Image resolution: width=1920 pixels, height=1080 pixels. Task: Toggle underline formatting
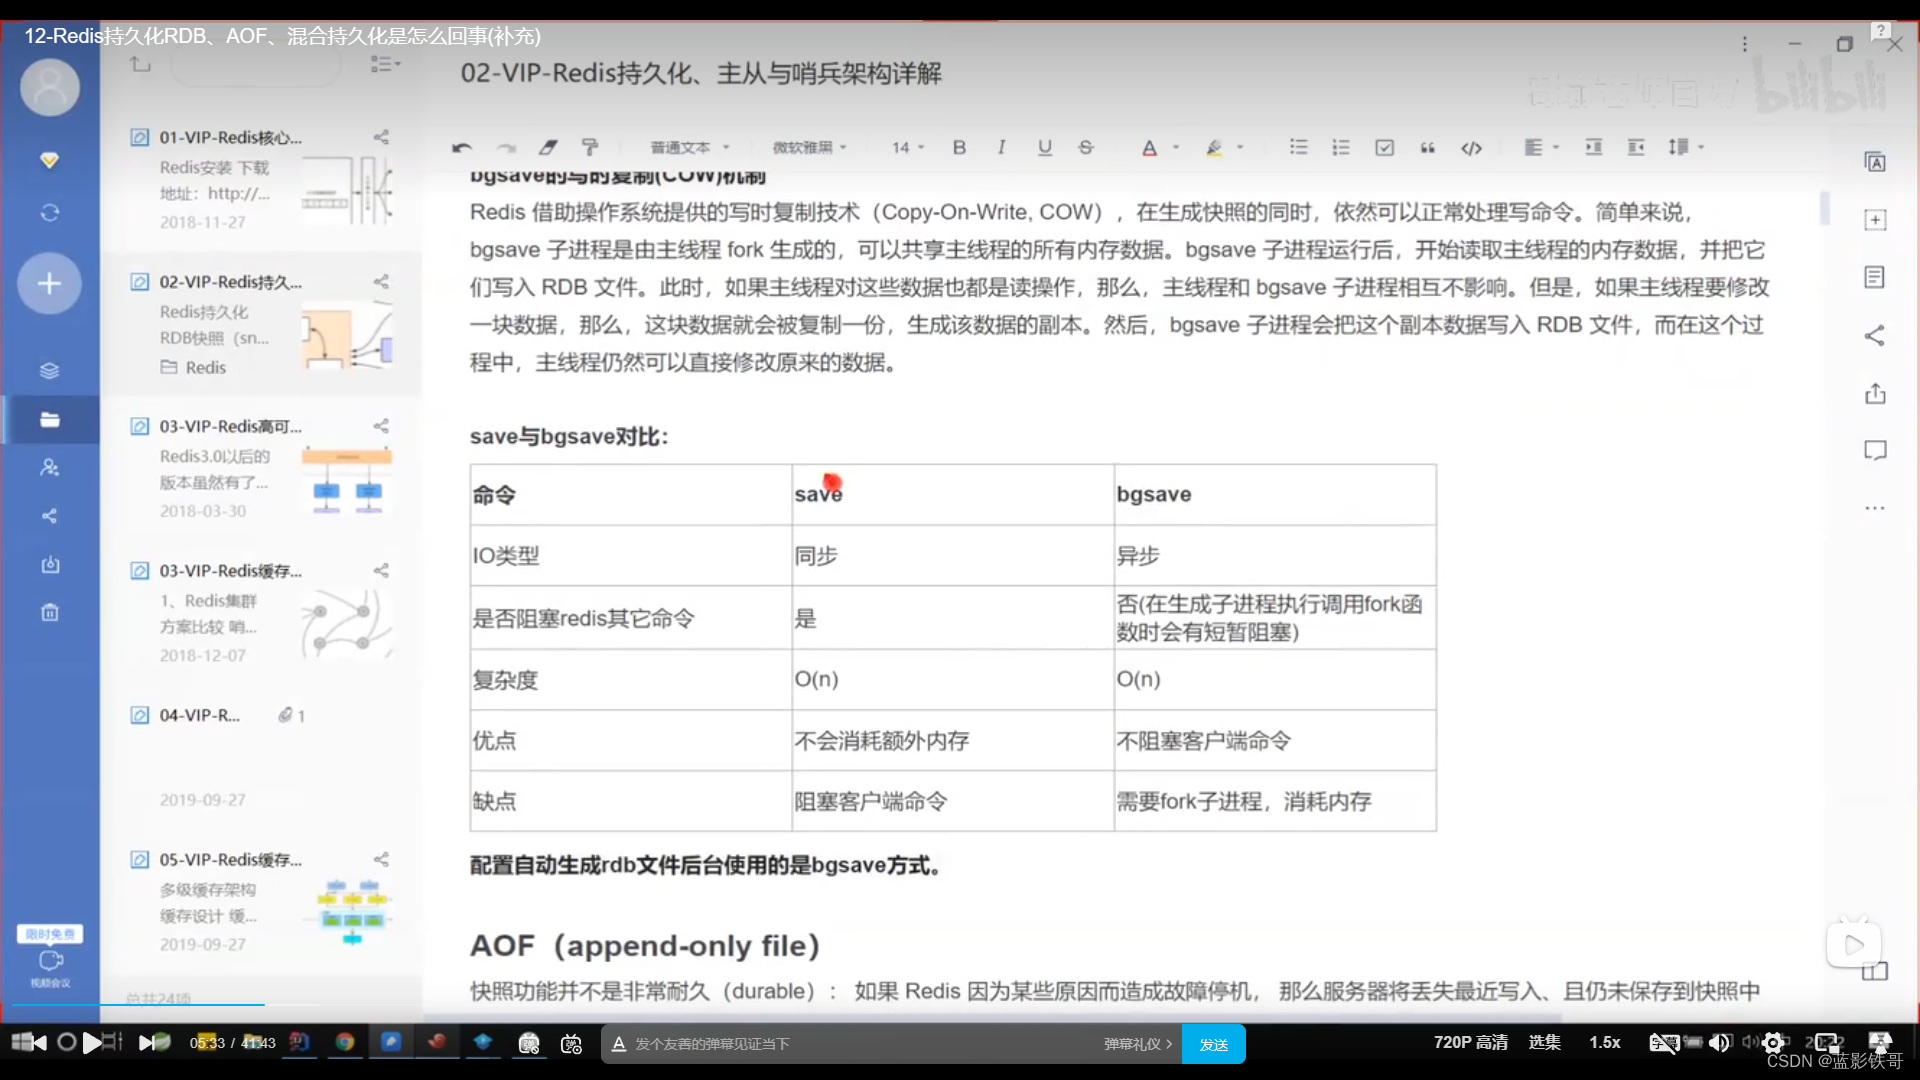click(x=1044, y=148)
